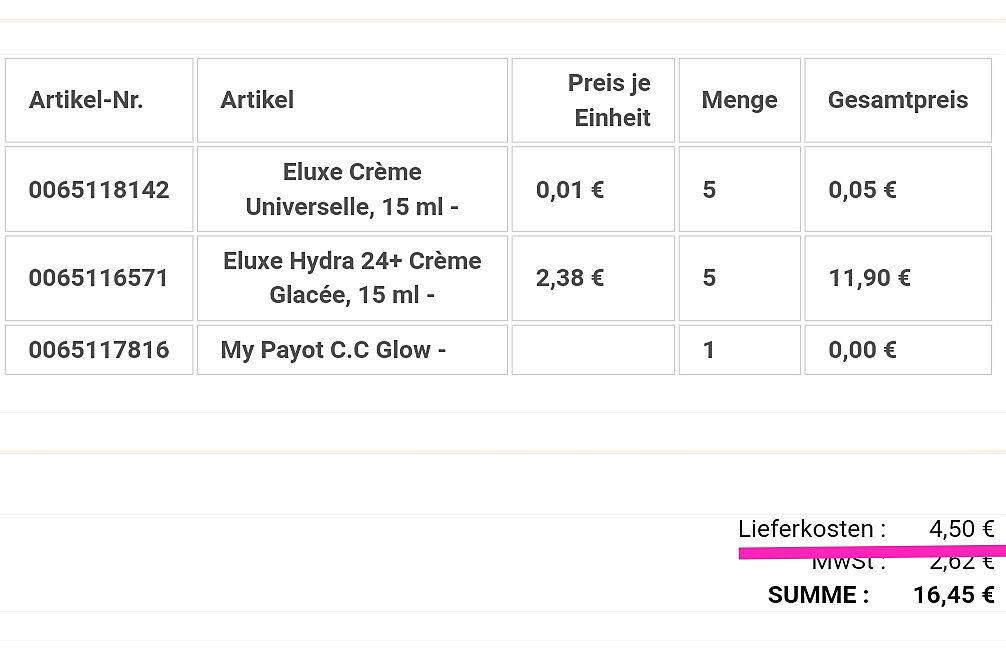Click article number 0065117816

click(99, 350)
